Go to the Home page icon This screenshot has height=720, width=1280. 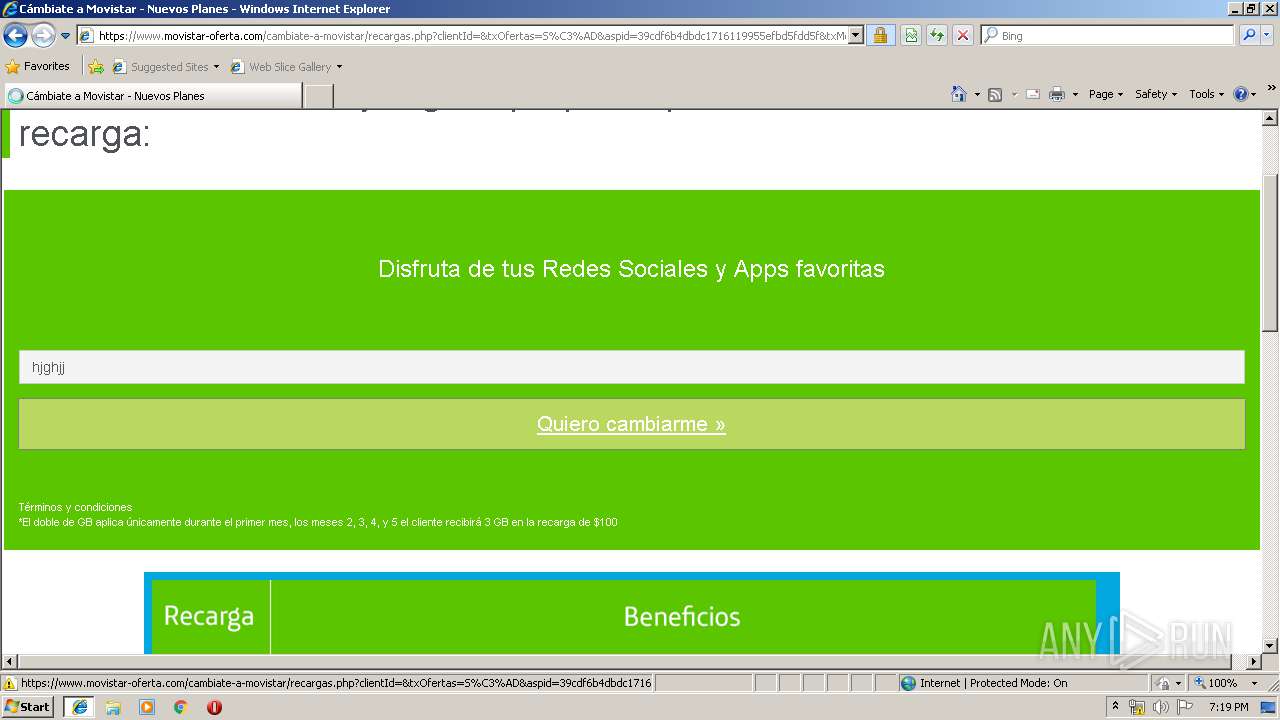(959, 94)
